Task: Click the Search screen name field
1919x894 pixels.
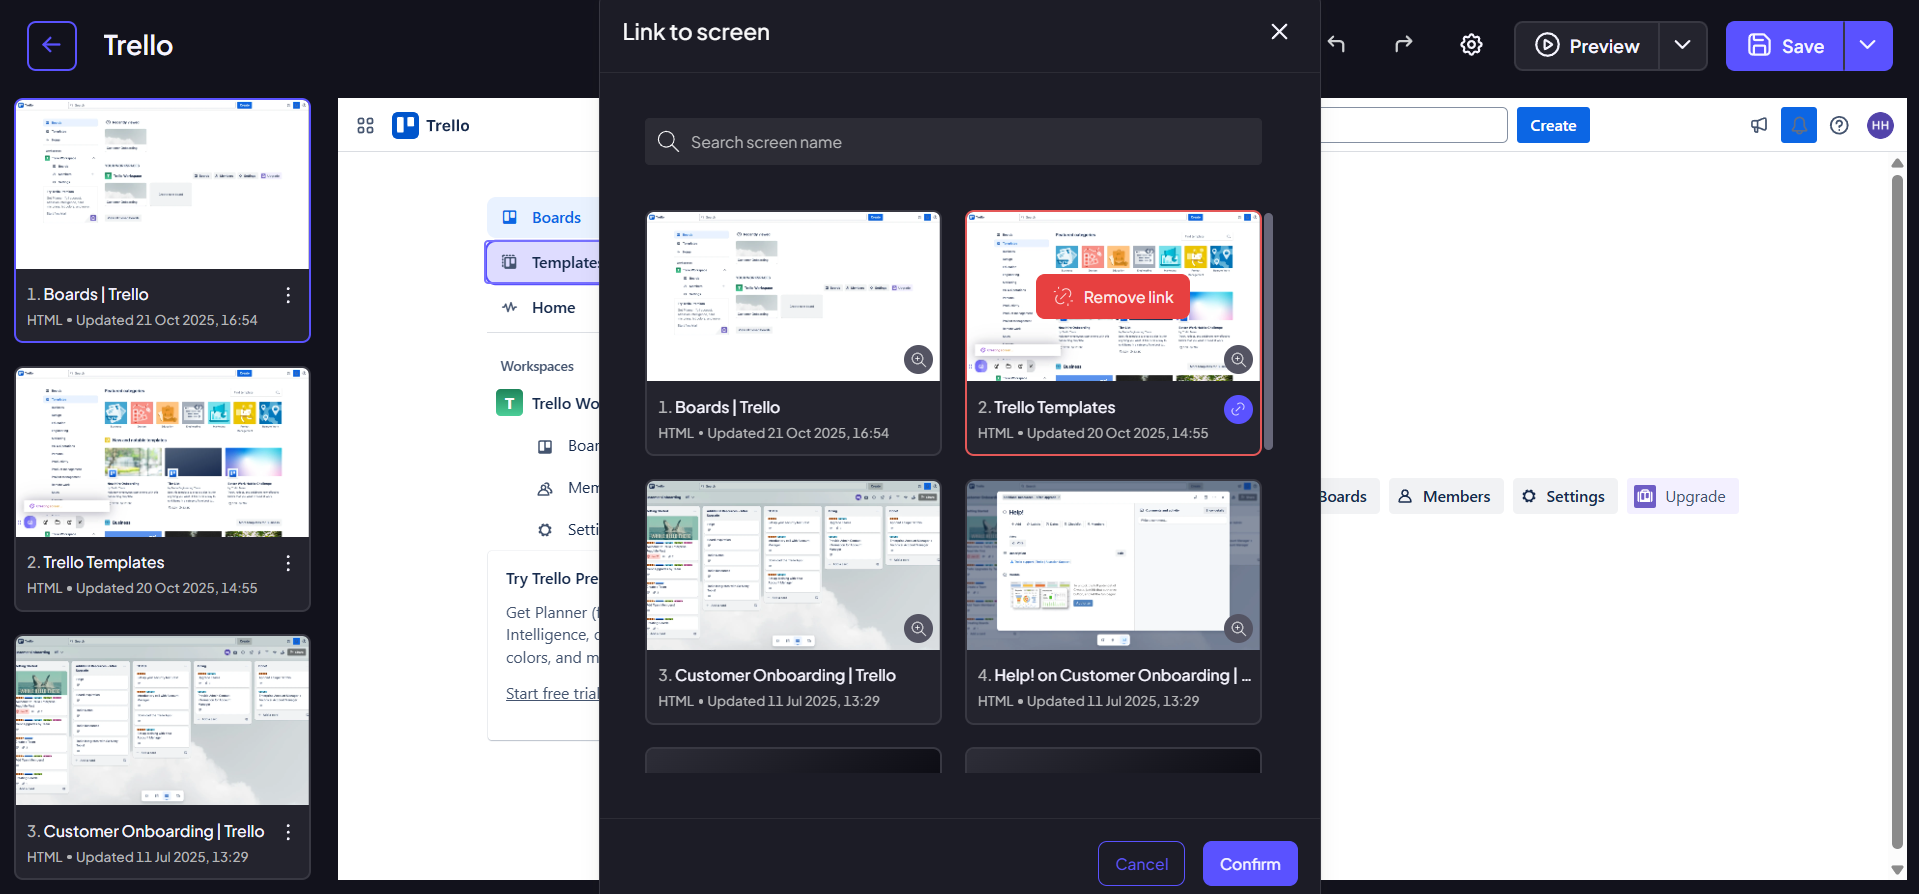Action: pos(953,142)
